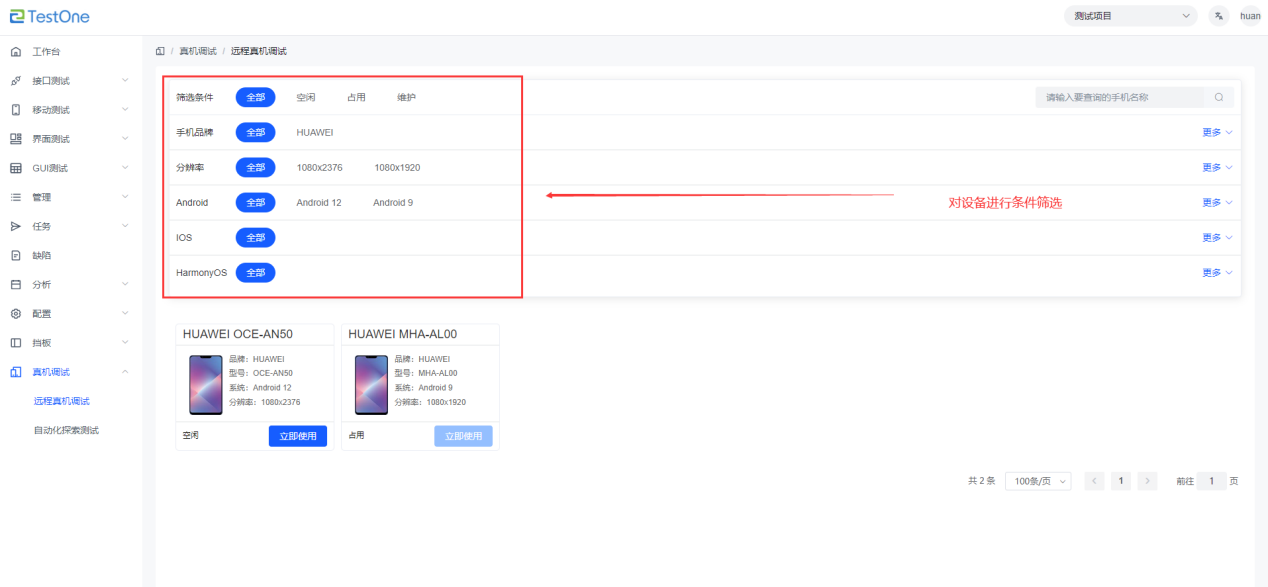Click the GUI测试 table icon

coord(16,168)
